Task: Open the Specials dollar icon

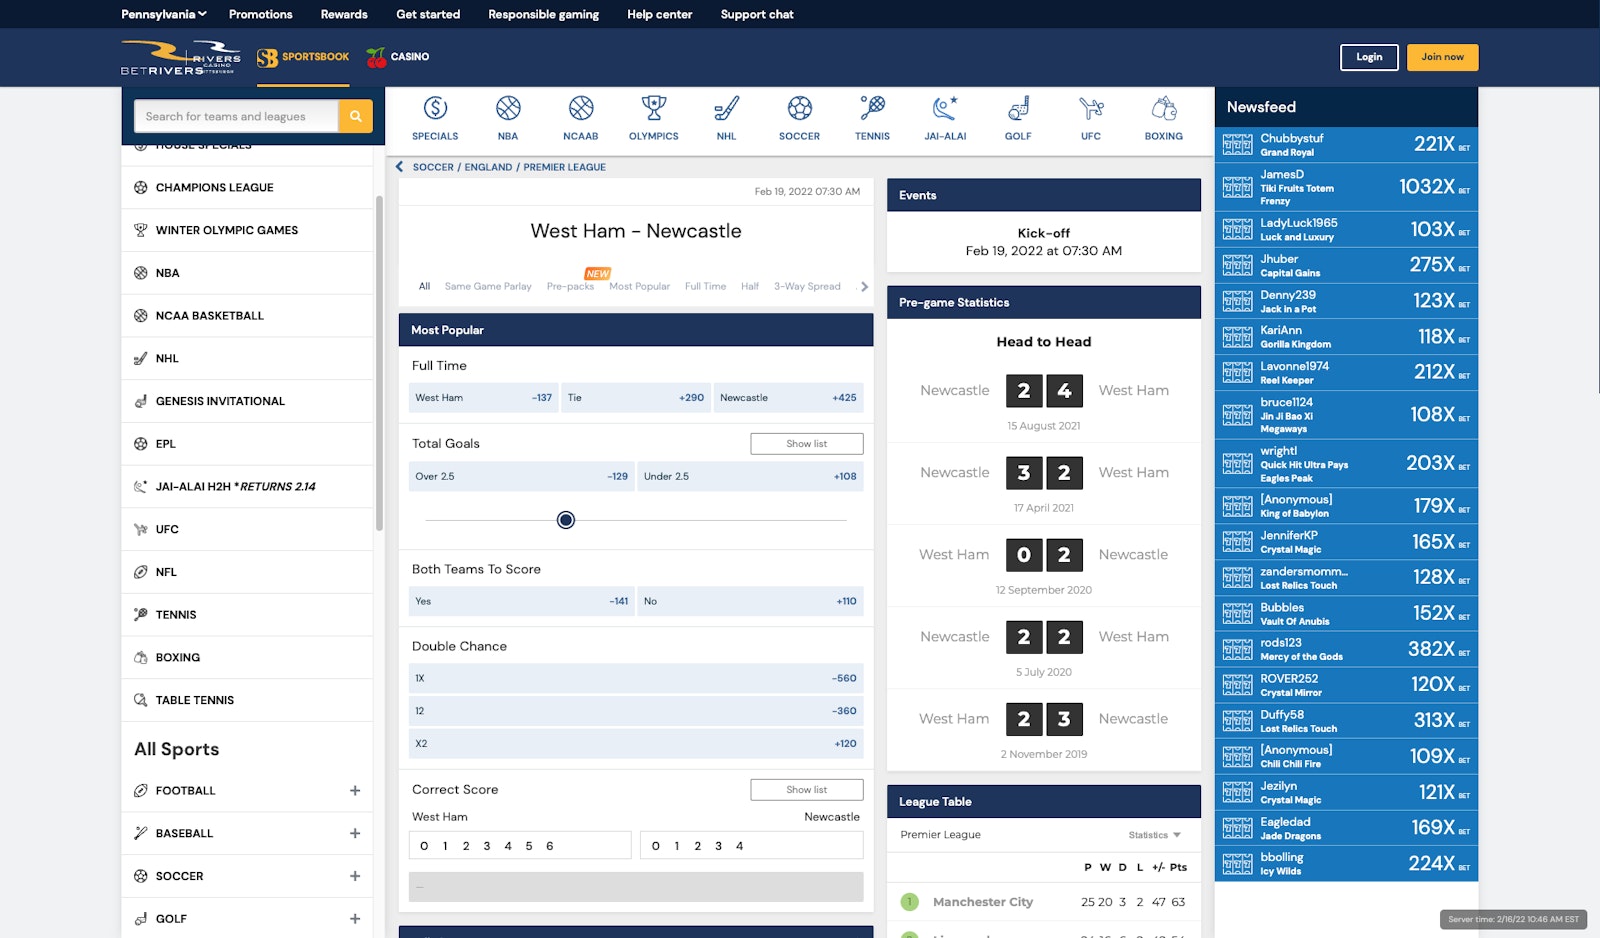Action: click(435, 108)
